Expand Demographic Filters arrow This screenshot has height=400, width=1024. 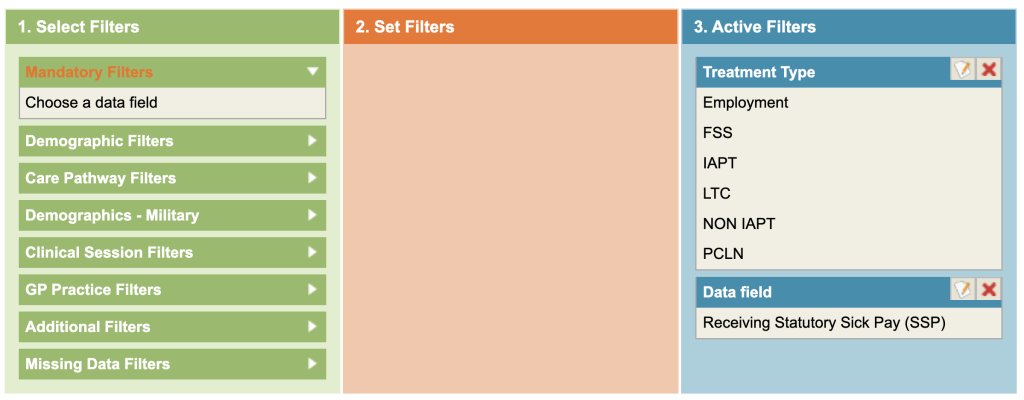313,141
